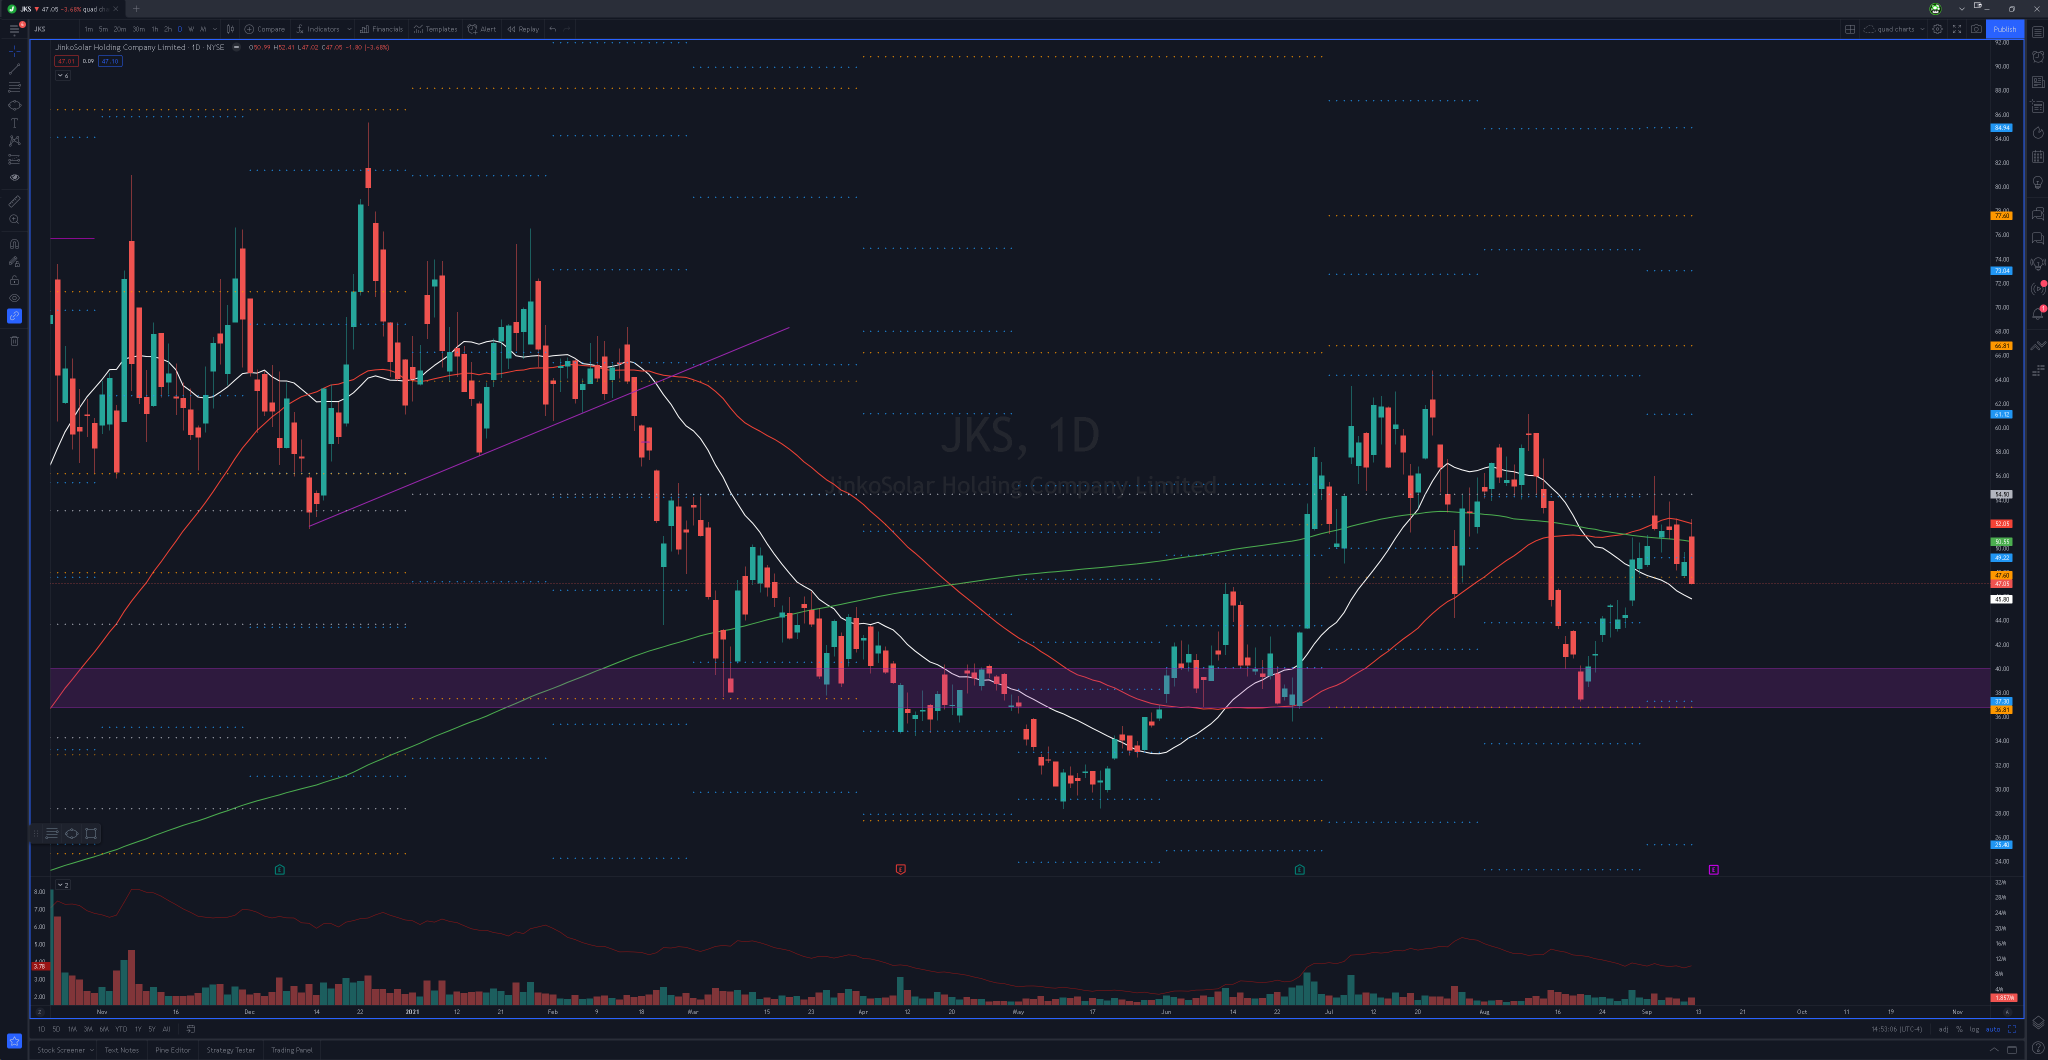The width and height of the screenshot is (2048, 1060).
Task: Open the Fibonacci tools in left toolbar
Action: click(14, 87)
